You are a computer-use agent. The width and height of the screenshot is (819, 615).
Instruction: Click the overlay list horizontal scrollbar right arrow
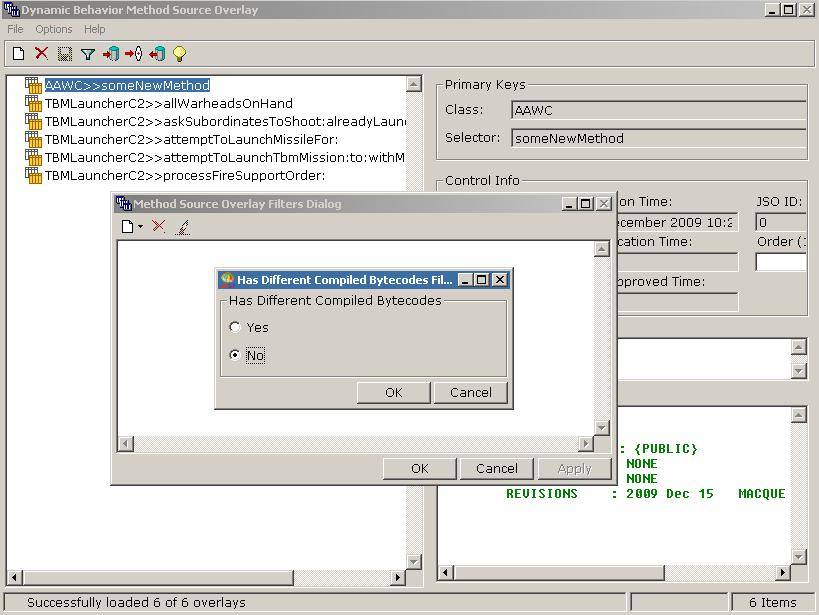397,577
